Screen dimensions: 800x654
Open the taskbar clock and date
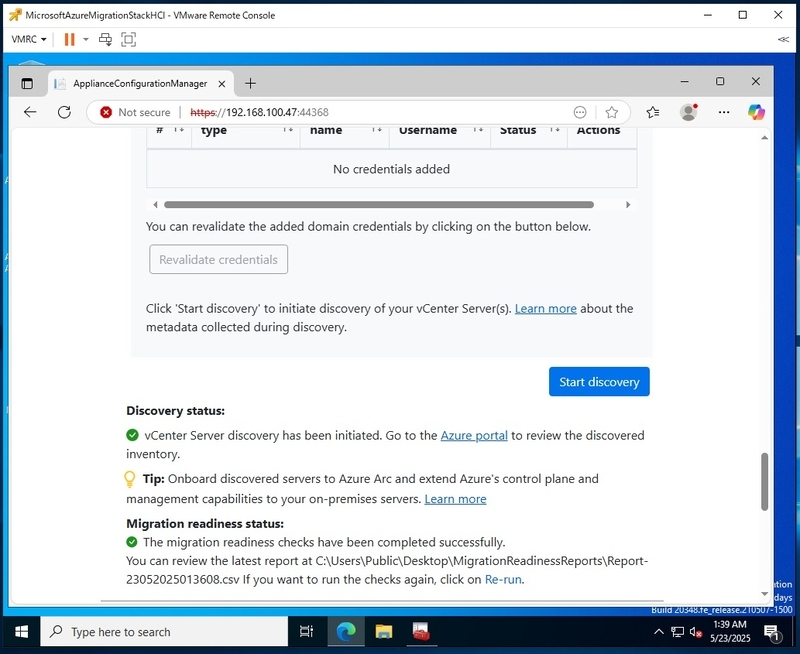pos(730,632)
